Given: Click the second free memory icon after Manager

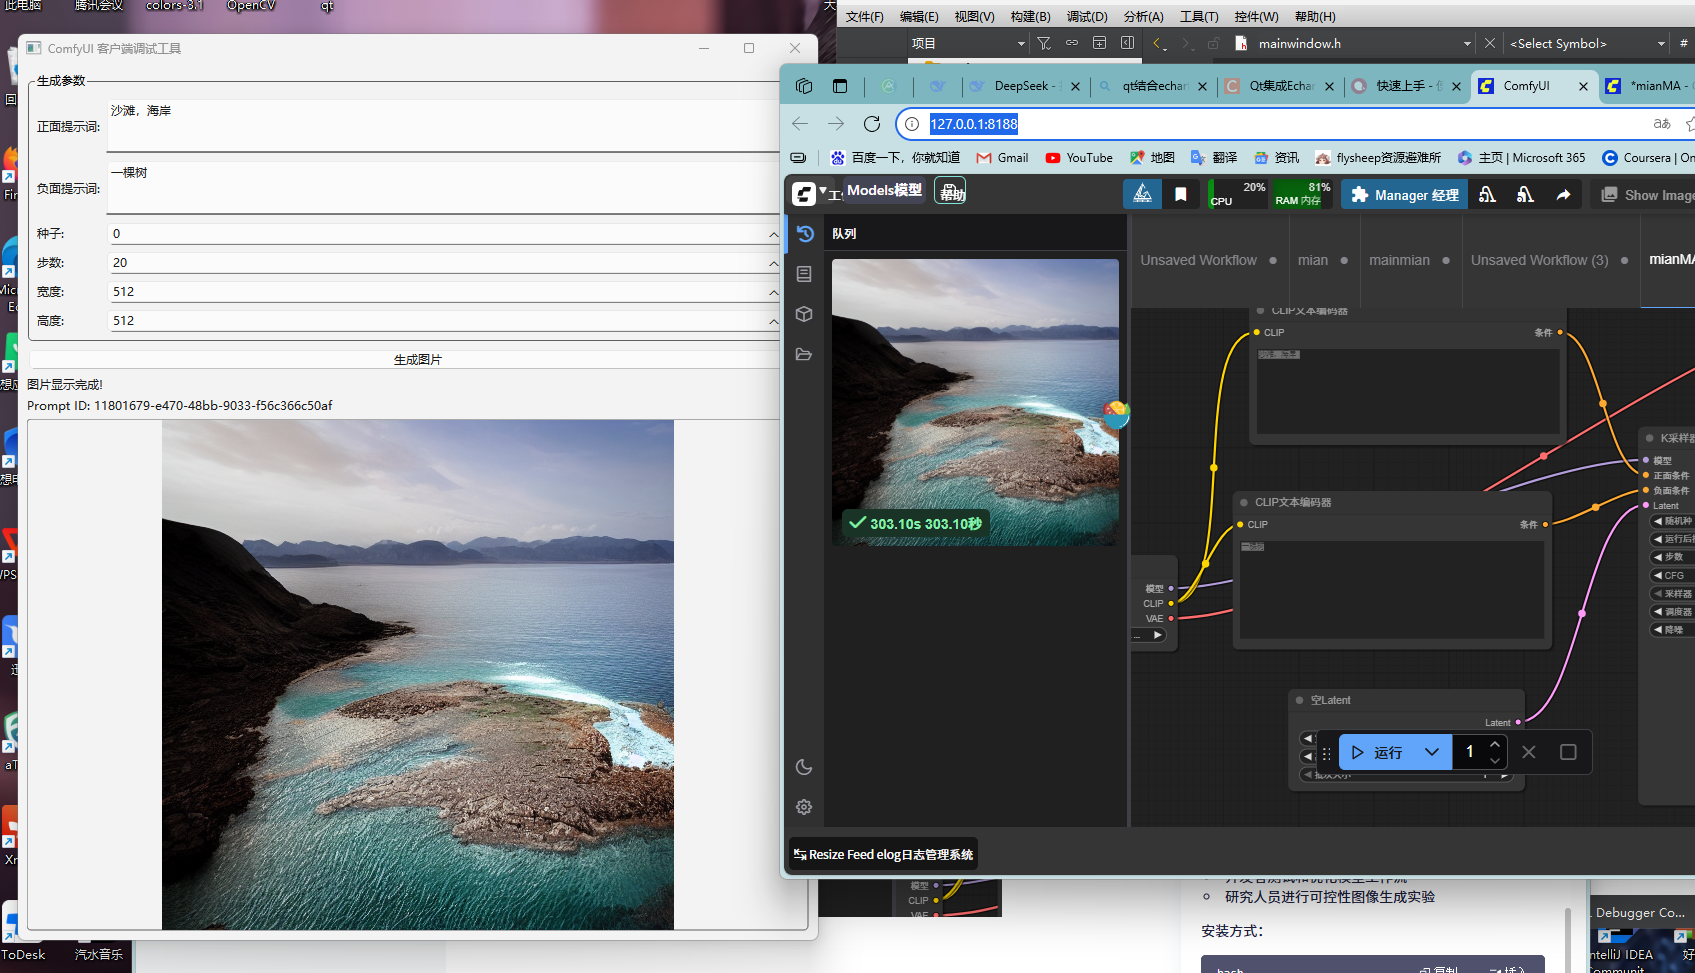Looking at the screenshot, I should 1525,195.
